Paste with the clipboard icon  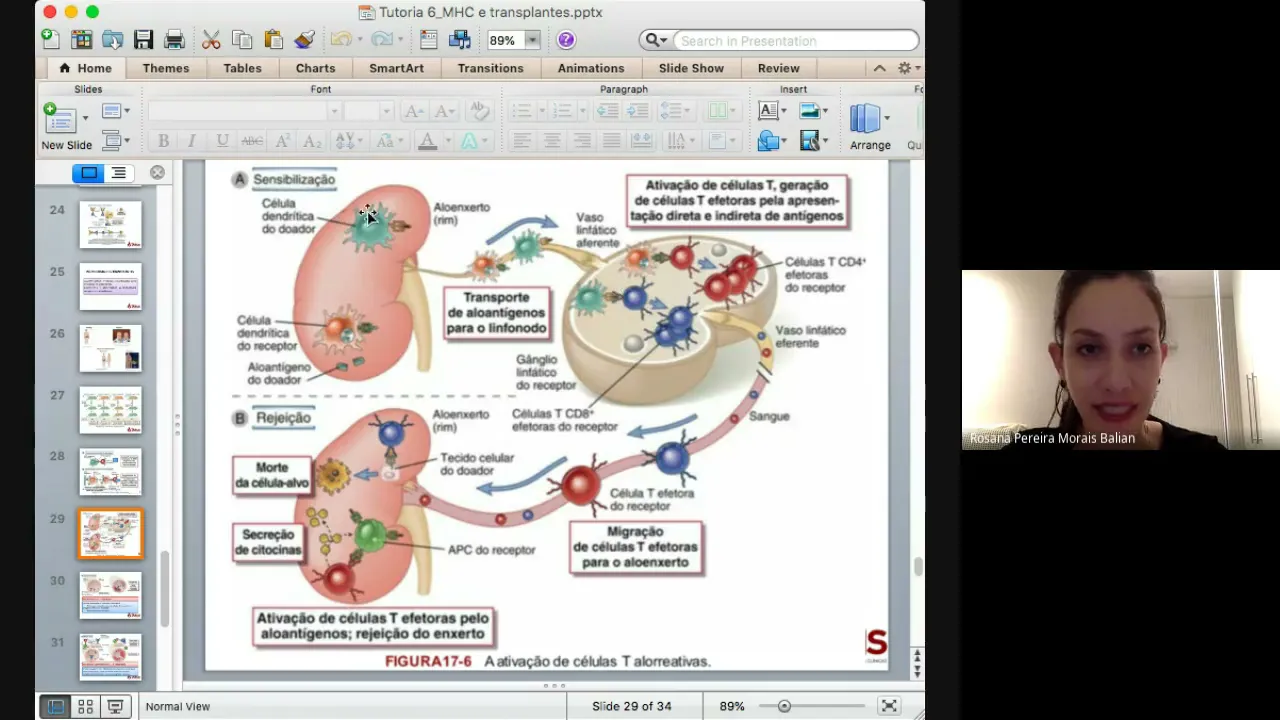(x=273, y=40)
